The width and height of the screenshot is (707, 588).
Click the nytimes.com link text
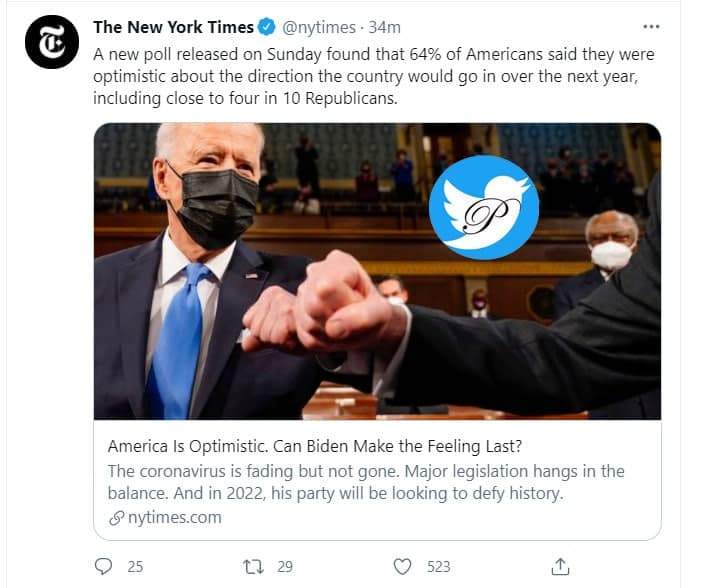coord(175,517)
